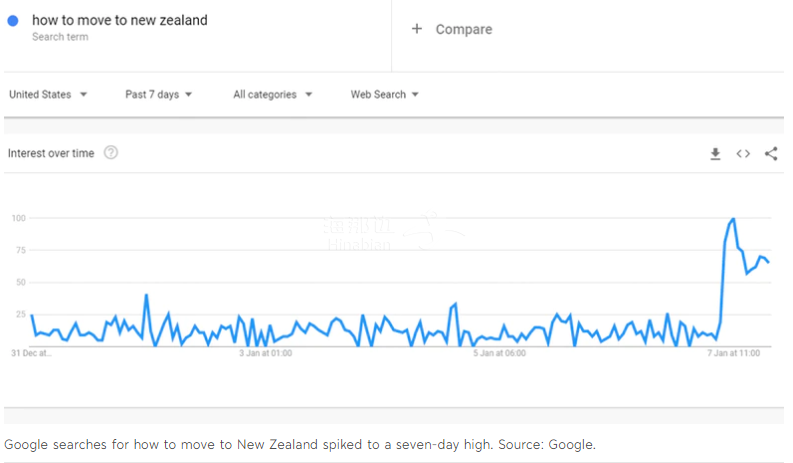The height and width of the screenshot is (463, 793).
Task: Edit the 'how to move to new zealand' term
Action: coord(120,20)
